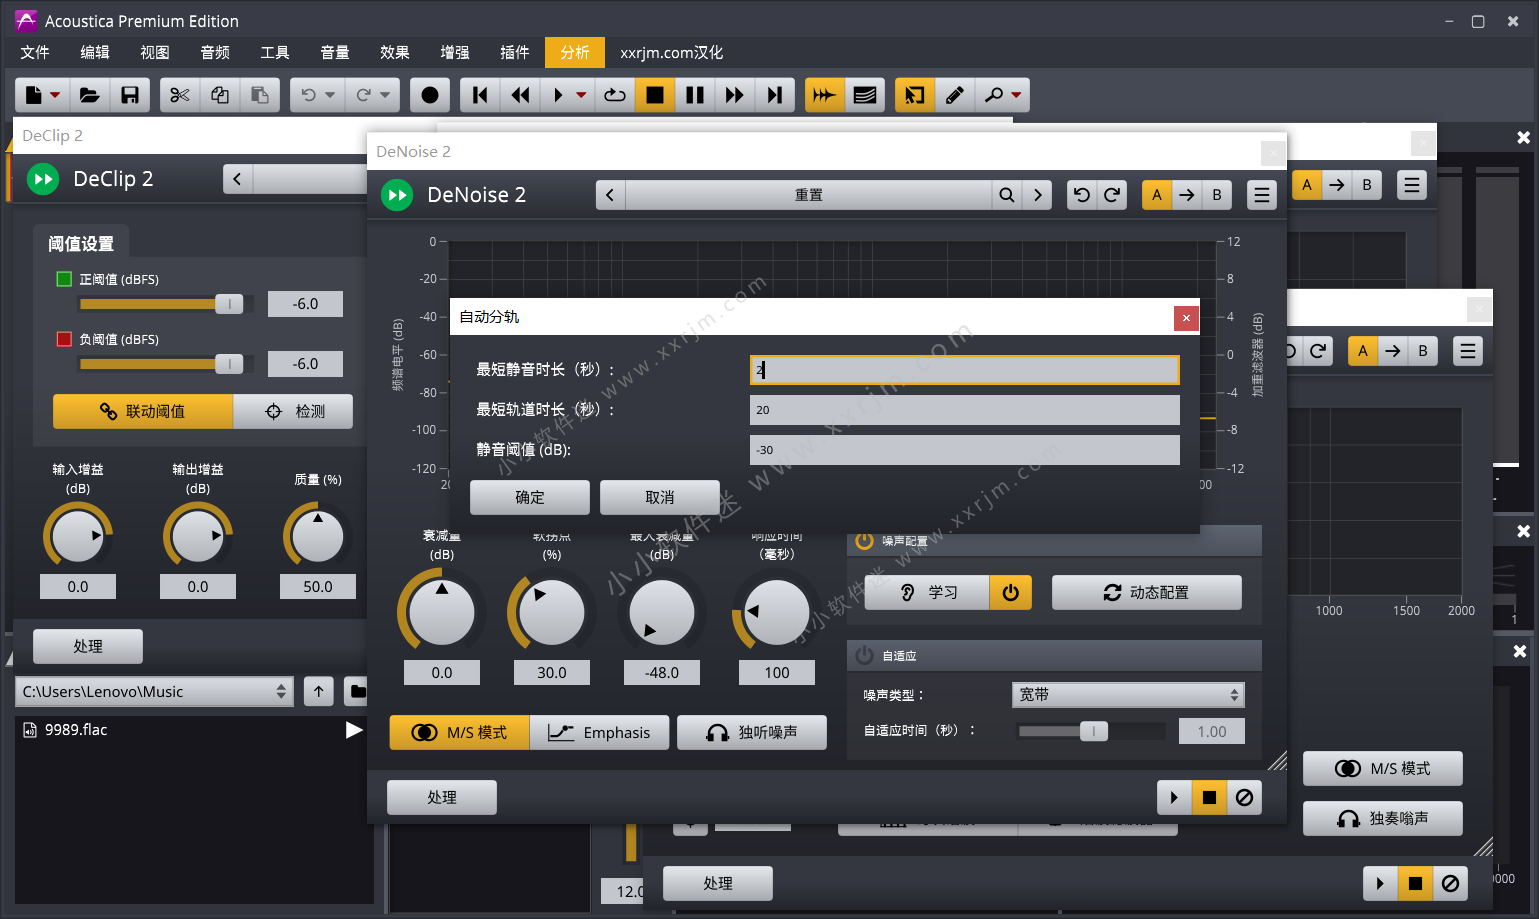Toggle the 负阈值 red checkbox
The image size is (1539, 919).
pyautogui.click(x=65, y=339)
